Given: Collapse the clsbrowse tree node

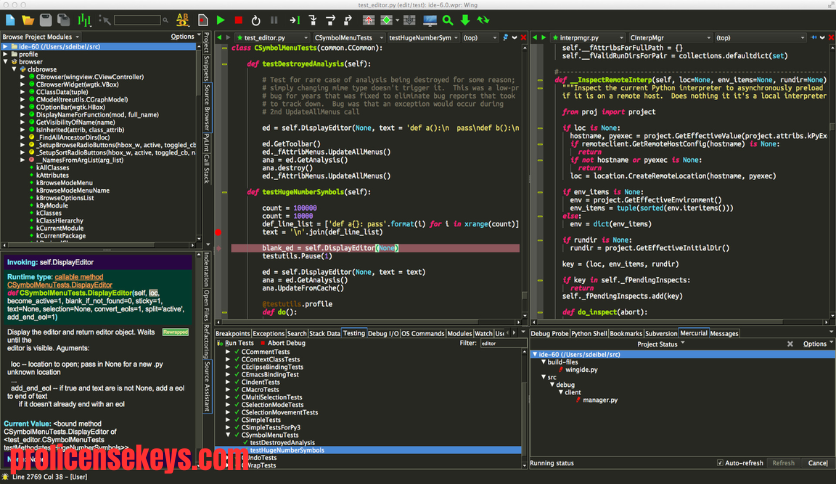Looking at the screenshot, I should [x=14, y=69].
